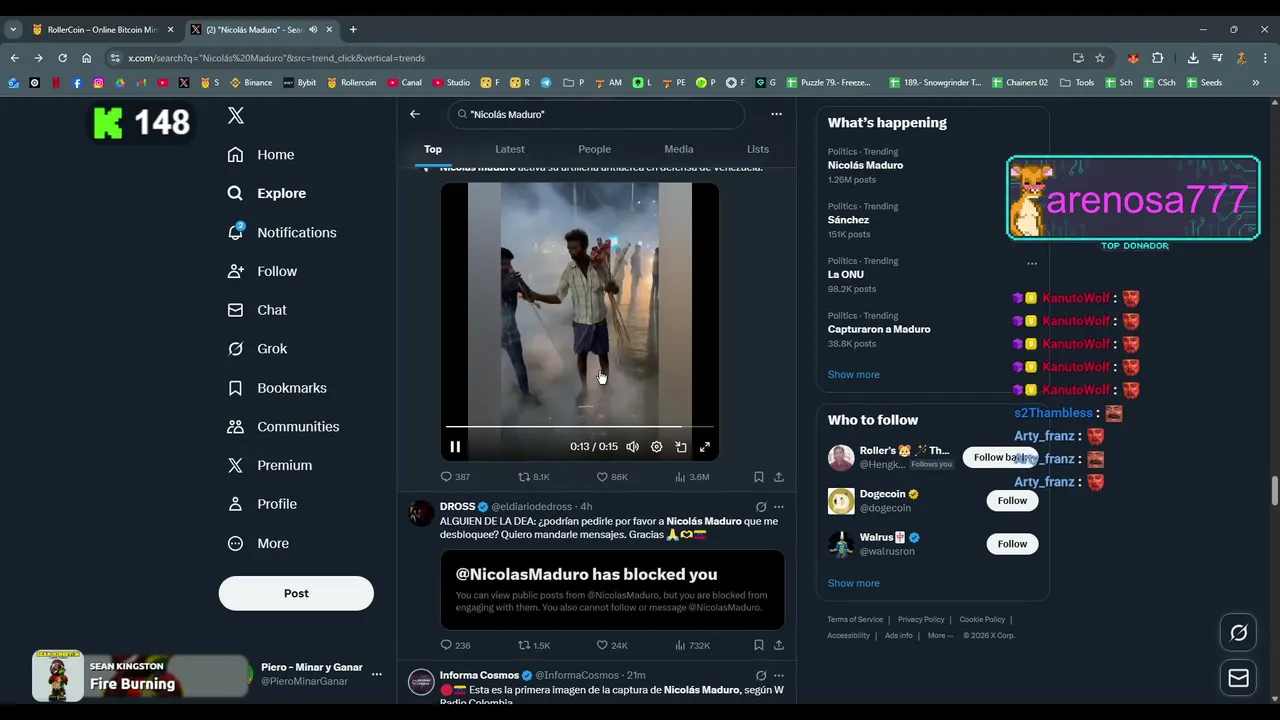The height and width of the screenshot is (720, 1280).
Task: Follow the Dogecoin account
Action: point(1012,500)
